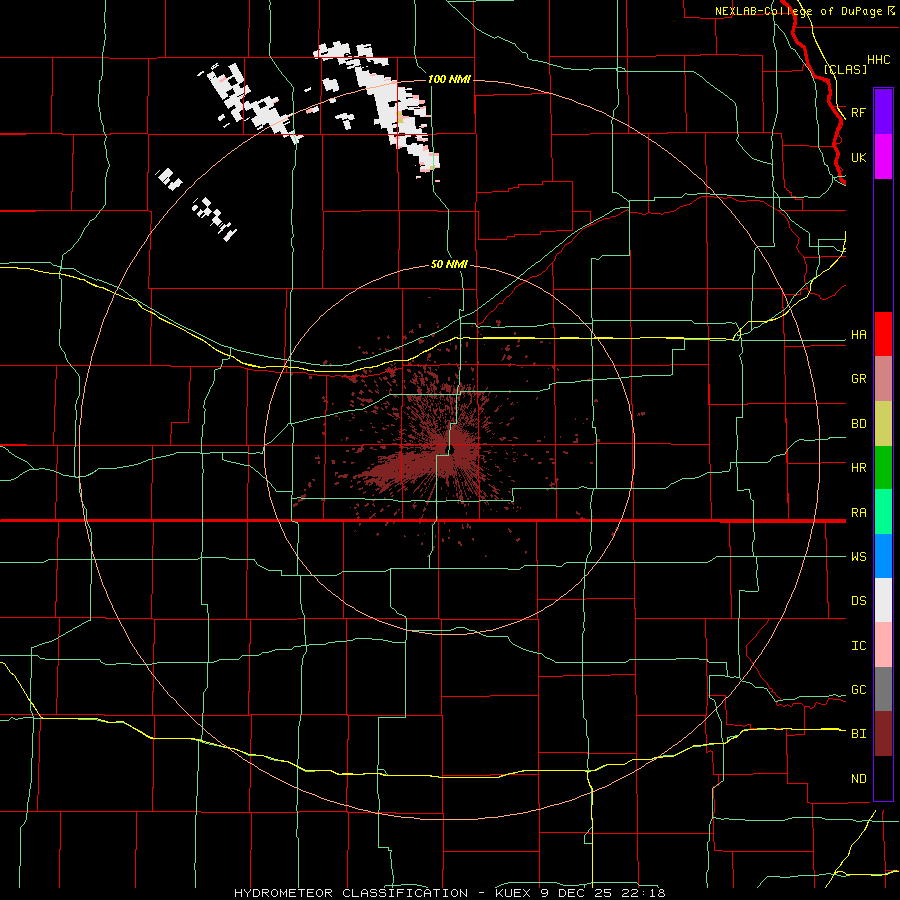Image resolution: width=900 pixels, height=900 pixels.
Task: Click the RA light-green legend swatch
Action: pos(883,512)
